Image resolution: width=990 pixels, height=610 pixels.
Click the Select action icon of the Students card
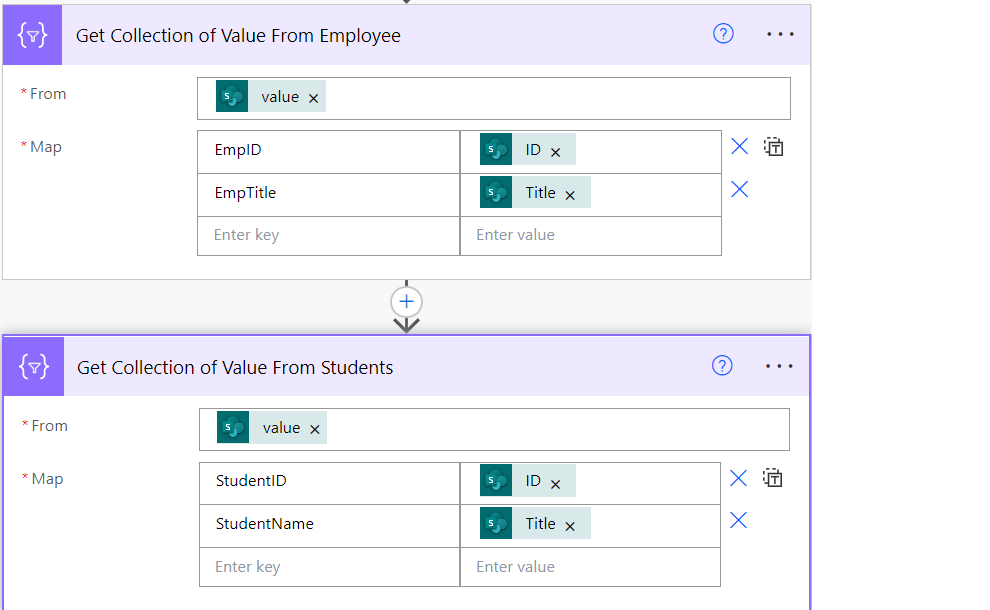33,366
